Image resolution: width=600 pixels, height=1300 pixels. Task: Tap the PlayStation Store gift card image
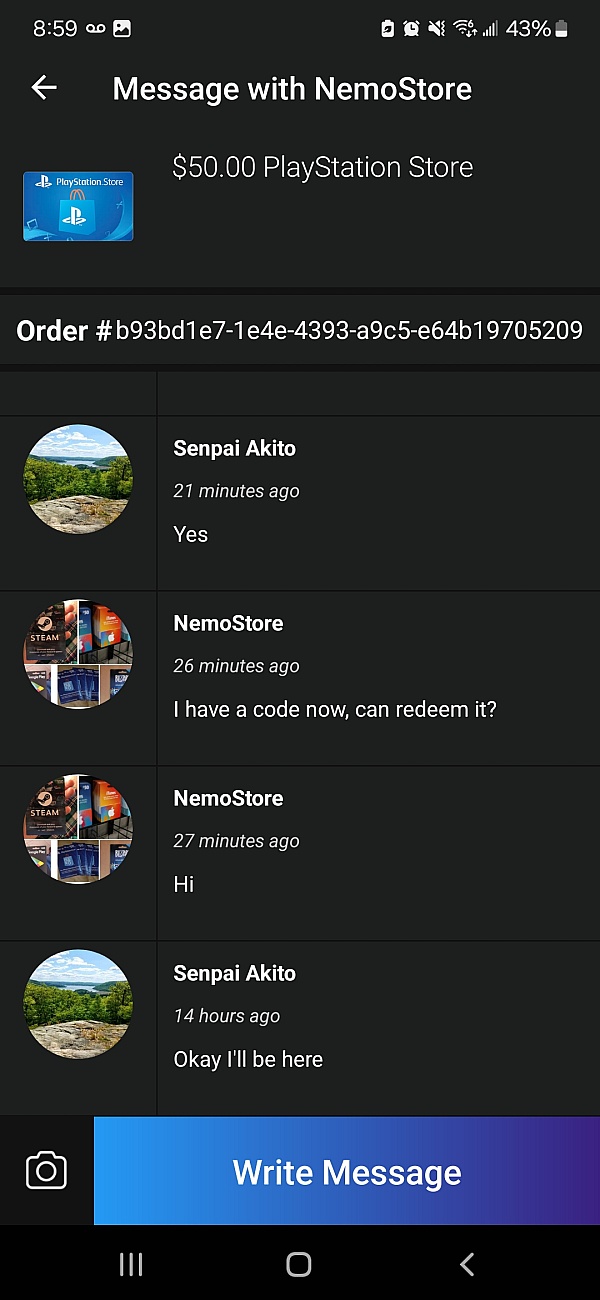click(78, 206)
